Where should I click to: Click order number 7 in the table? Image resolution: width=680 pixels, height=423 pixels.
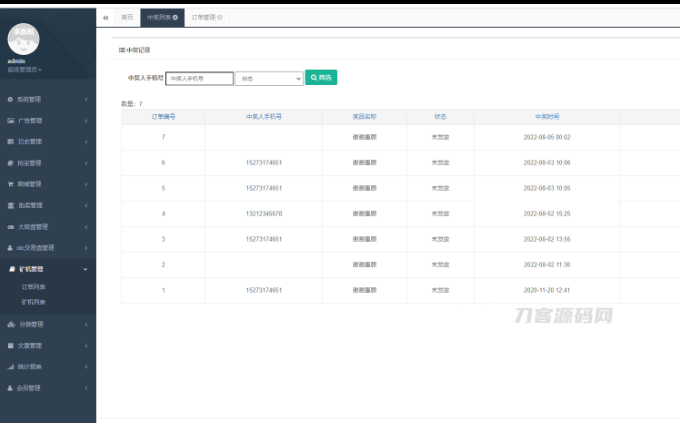click(x=163, y=137)
